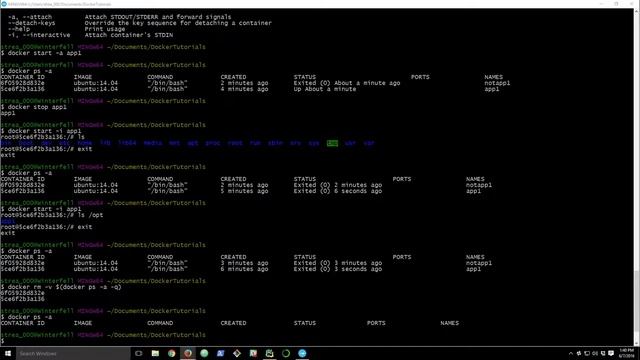The height and width of the screenshot is (360, 640).
Task: Switch to the blue Docker terminal taskbar icon
Action: click(x=302, y=353)
